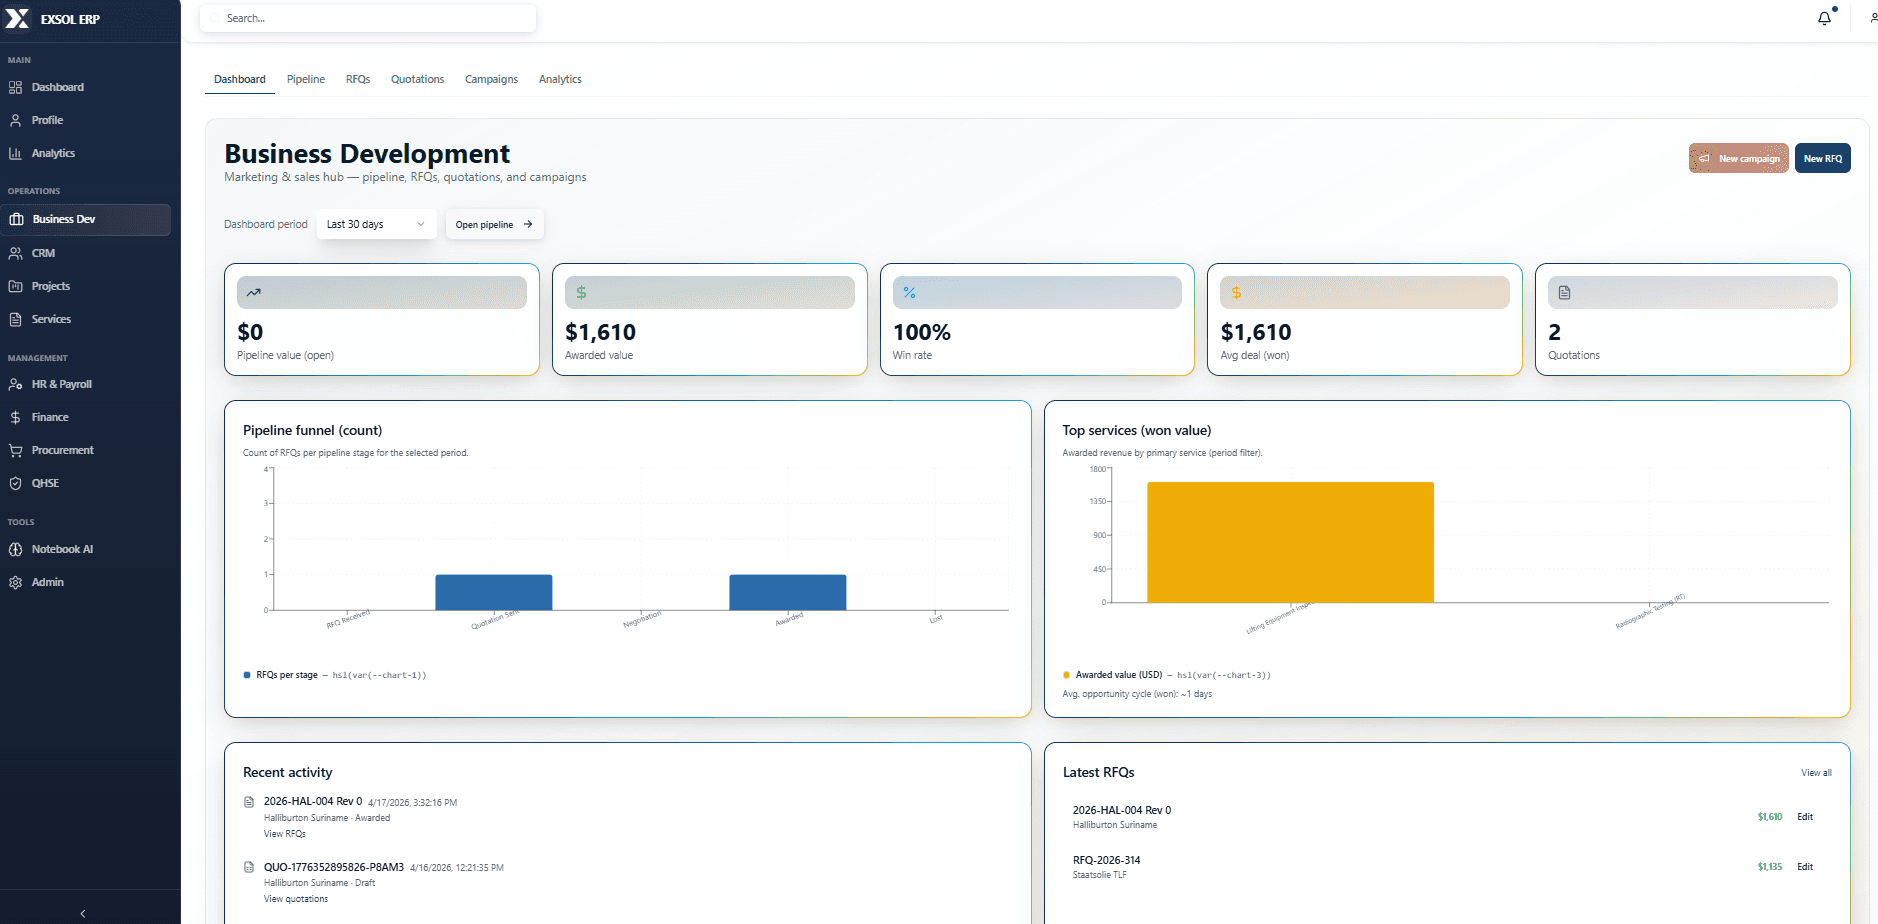The image size is (1878, 924).
Task: Click the 100% Win rate value
Action: pyautogui.click(x=922, y=332)
